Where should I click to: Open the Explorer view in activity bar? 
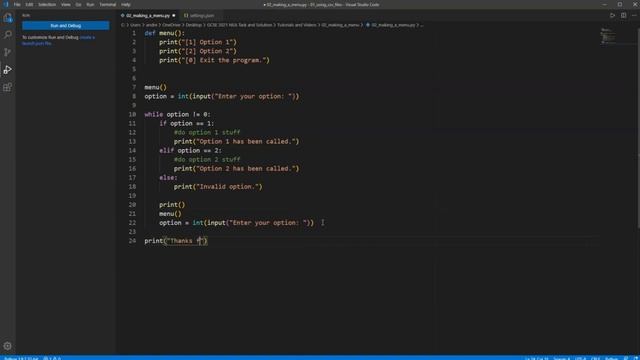coord(8,18)
